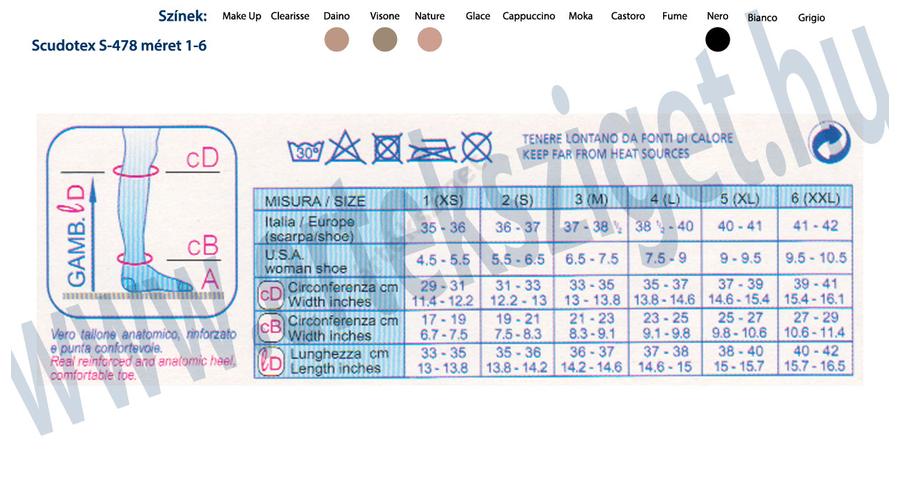Click the lD length icon in table

point(270,362)
